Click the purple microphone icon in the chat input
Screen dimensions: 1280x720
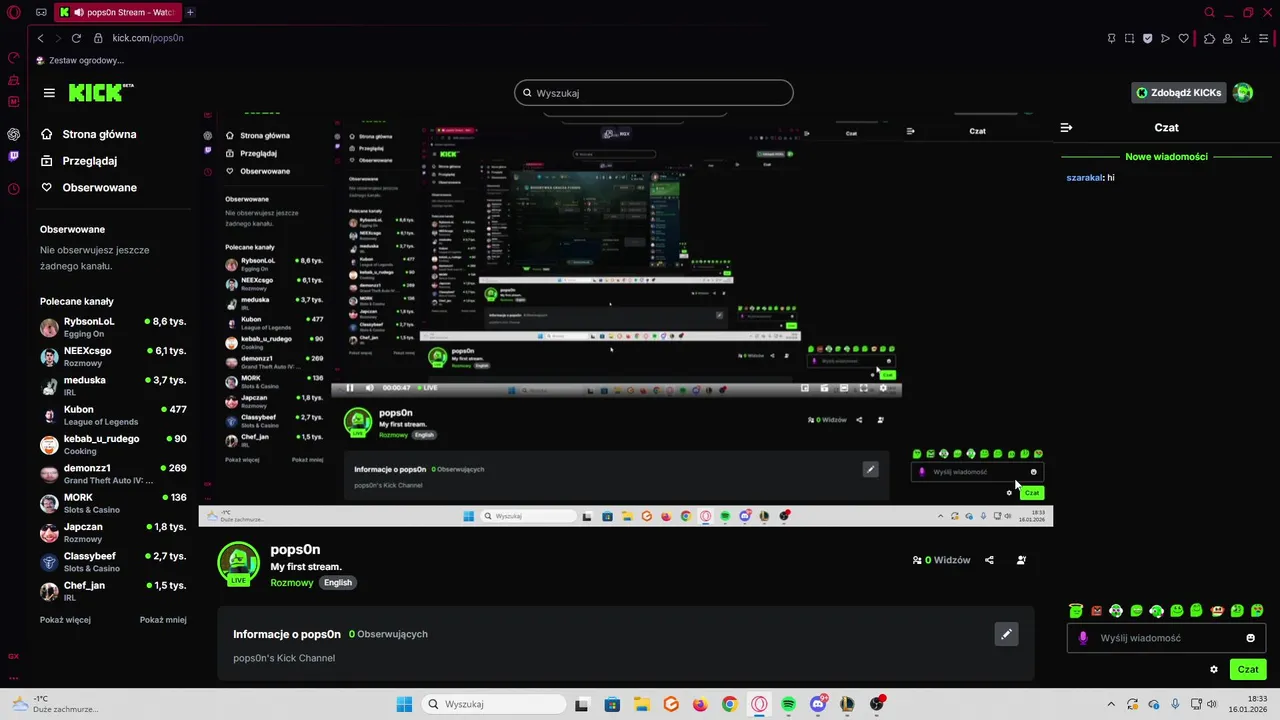[x=1083, y=638]
